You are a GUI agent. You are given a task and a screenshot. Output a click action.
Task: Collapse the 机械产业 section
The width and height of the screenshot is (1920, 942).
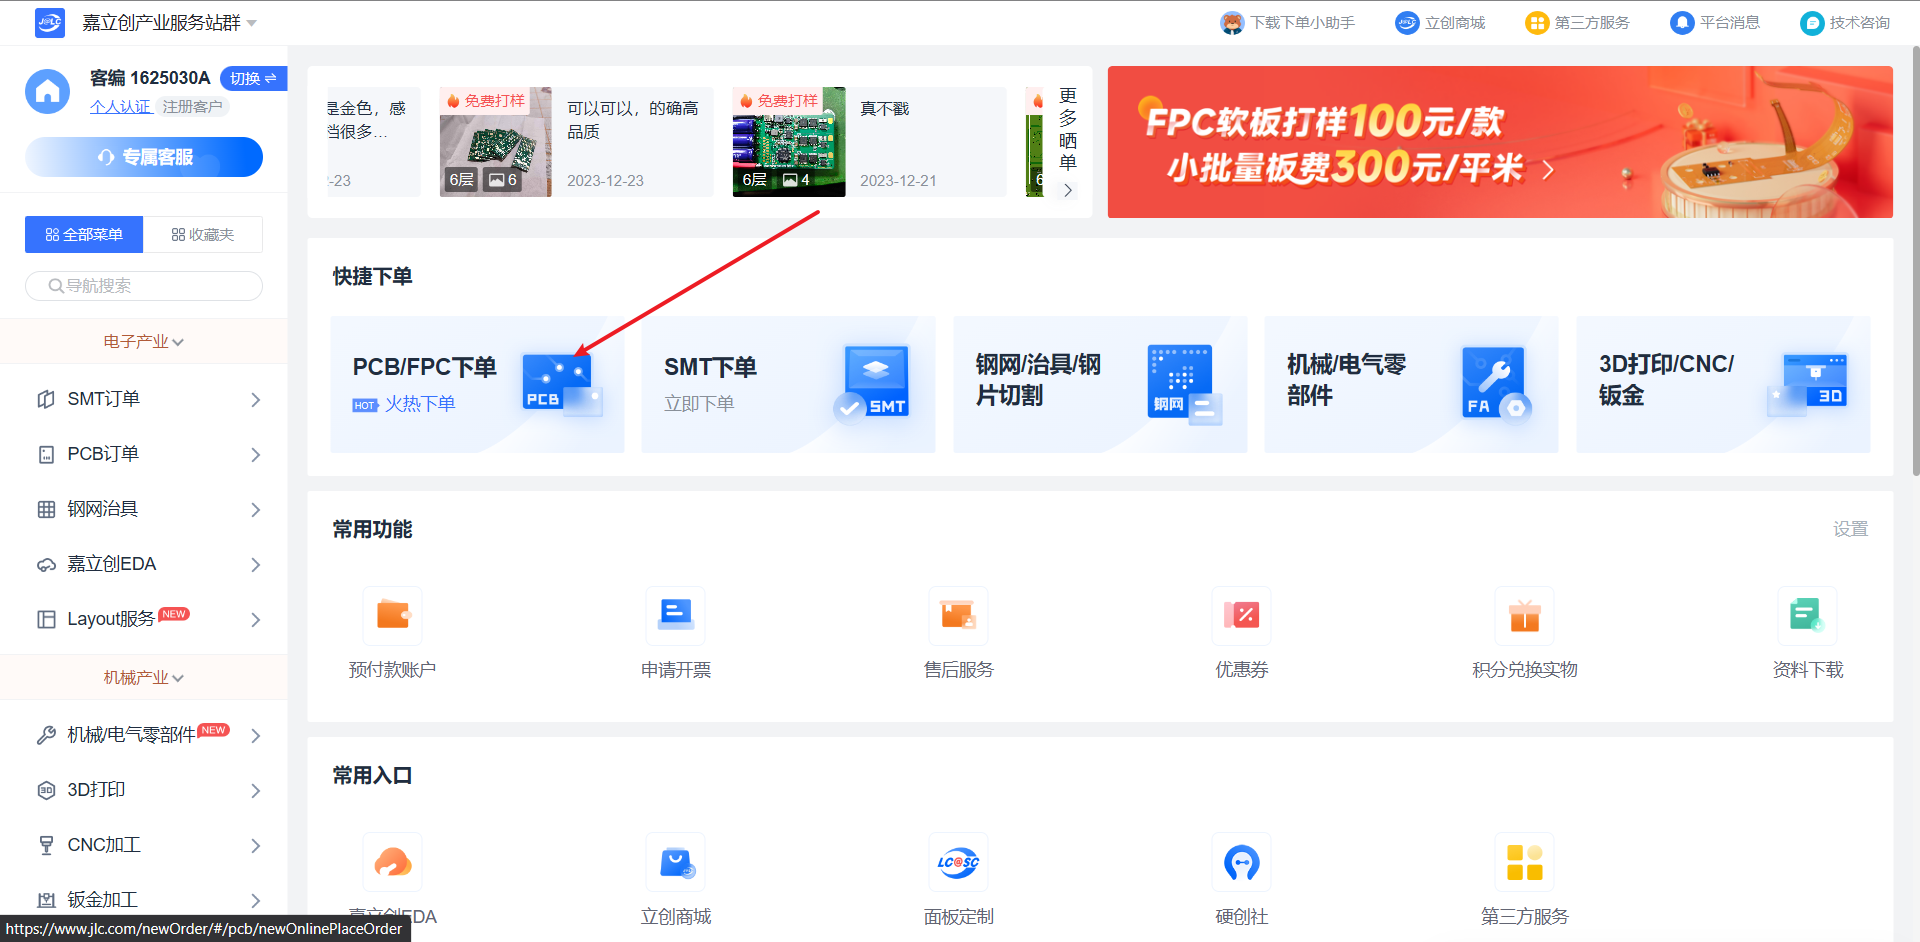pos(144,678)
